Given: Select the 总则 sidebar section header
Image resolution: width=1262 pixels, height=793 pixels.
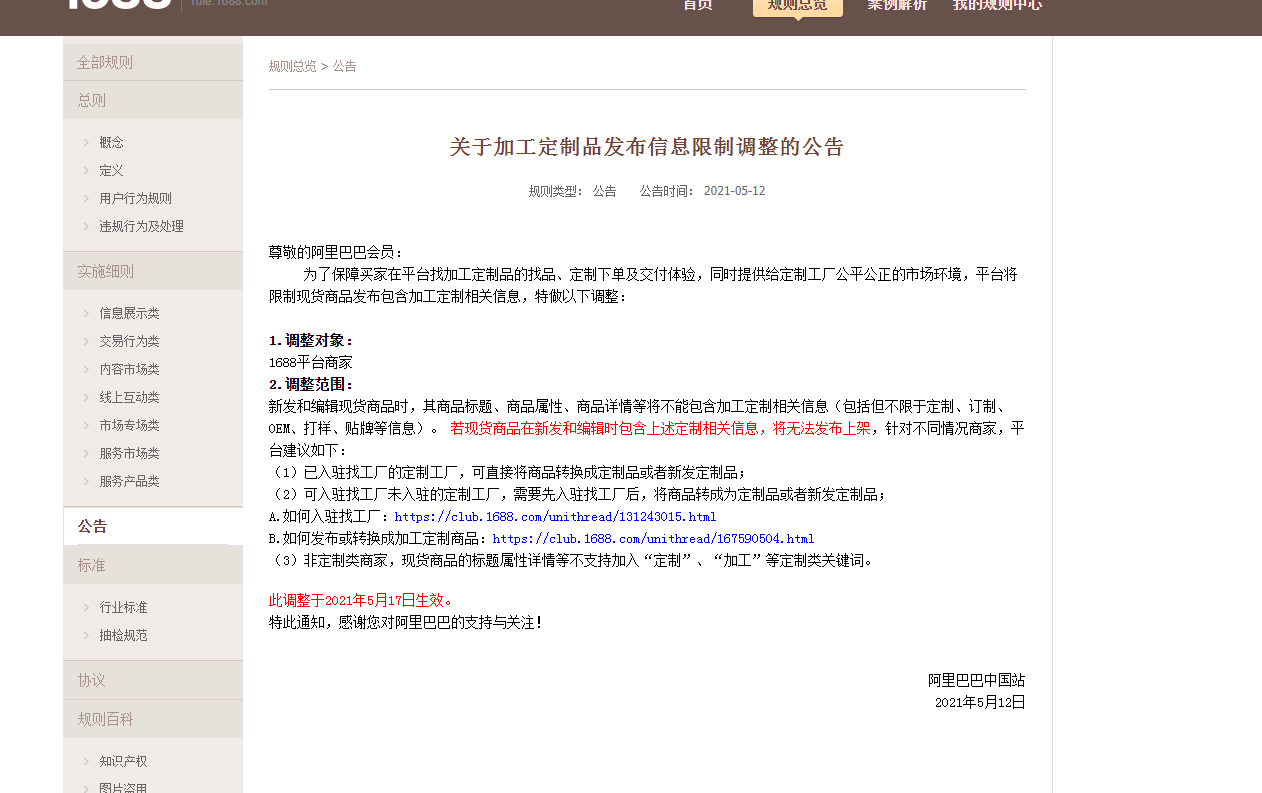Looking at the screenshot, I should pos(153,100).
